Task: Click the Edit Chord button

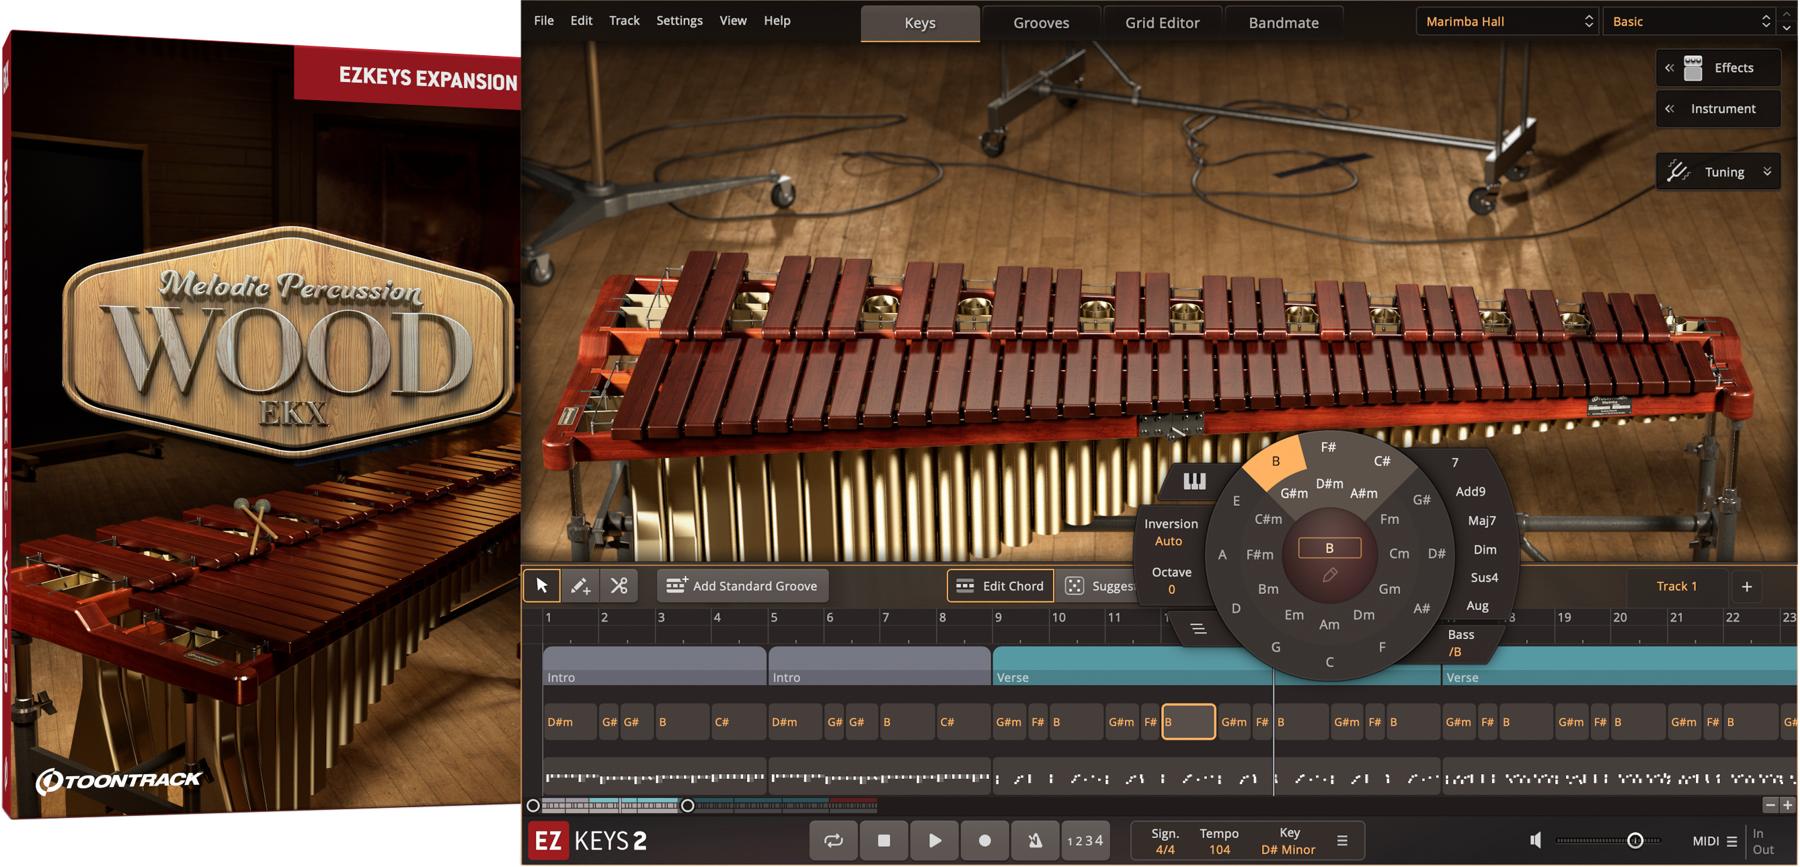Action: tap(999, 586)
